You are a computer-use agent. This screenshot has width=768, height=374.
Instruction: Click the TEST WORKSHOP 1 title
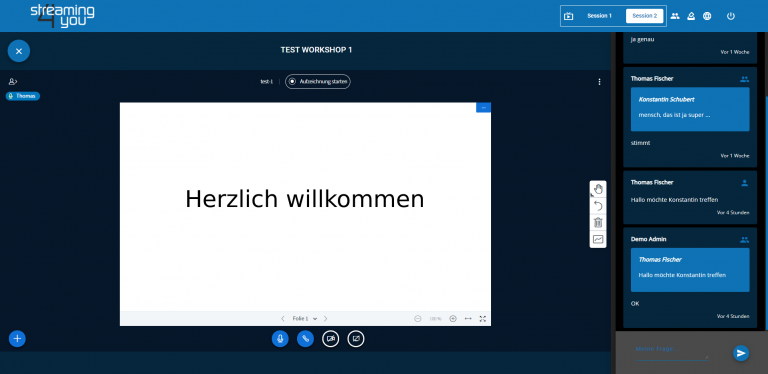[x=316, y=50]
